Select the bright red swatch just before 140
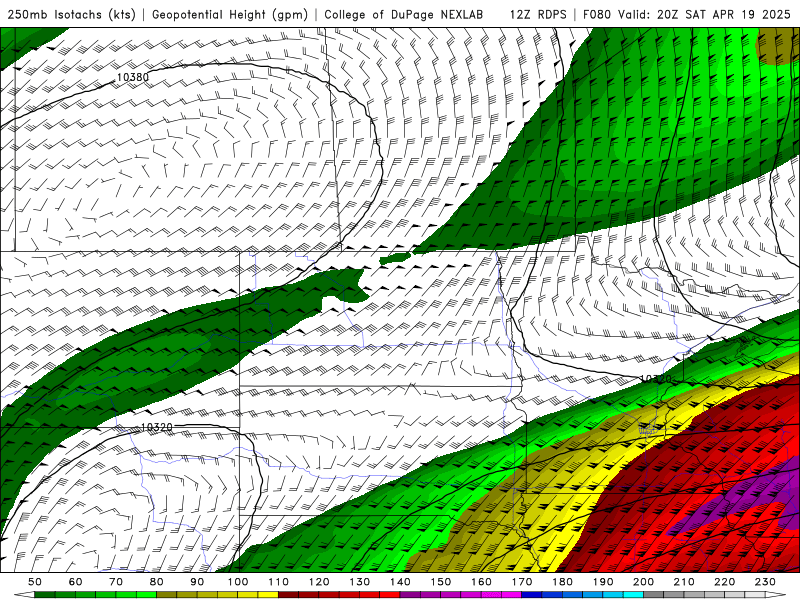 390,595
